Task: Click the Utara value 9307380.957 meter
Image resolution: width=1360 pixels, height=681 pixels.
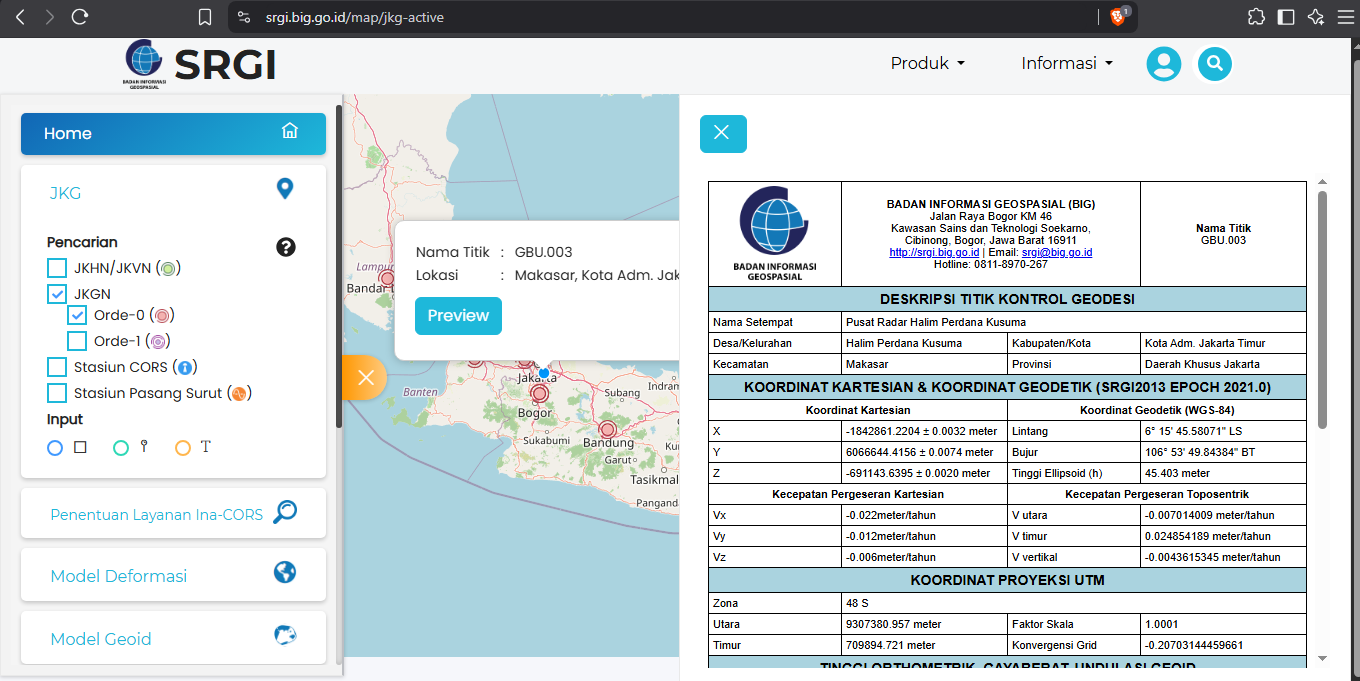Action: tap(924, 624)
